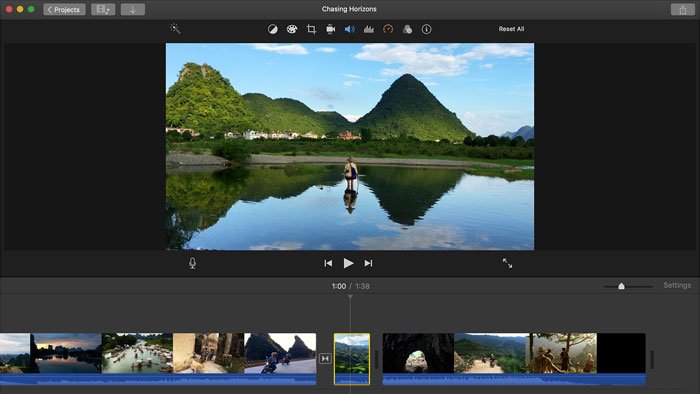Show the media browser
This screenshot has width=700, height=394.
click(103, 9)
